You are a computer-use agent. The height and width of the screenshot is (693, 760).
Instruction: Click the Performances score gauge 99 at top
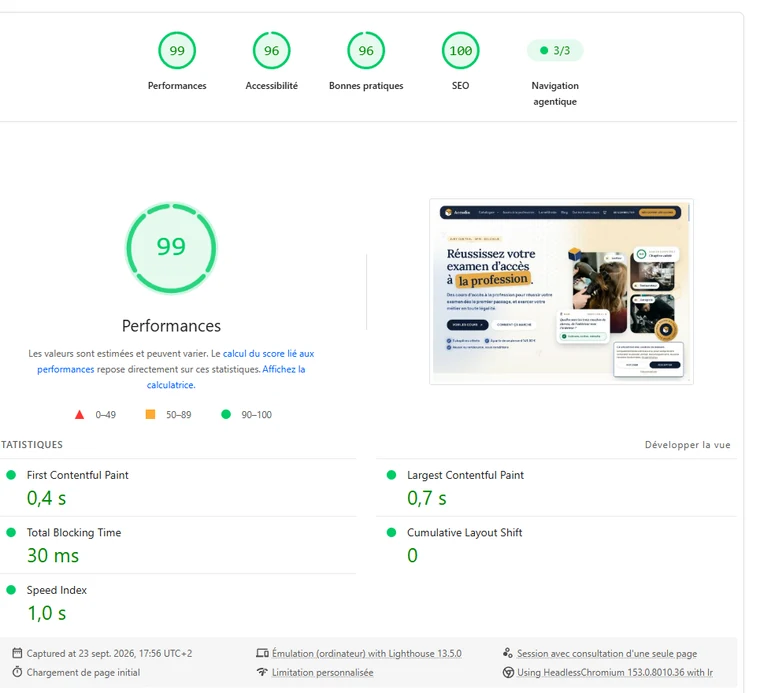pyautogui.click(x=177, y=50)
